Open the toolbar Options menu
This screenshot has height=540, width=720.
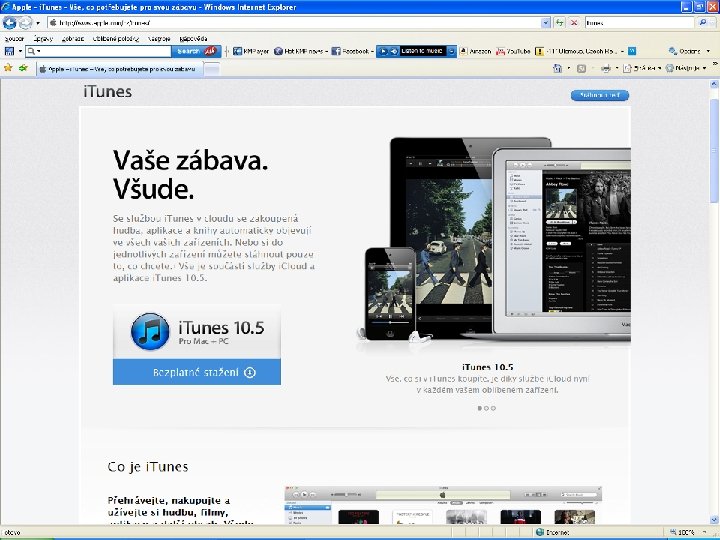(x=689, y=51)
